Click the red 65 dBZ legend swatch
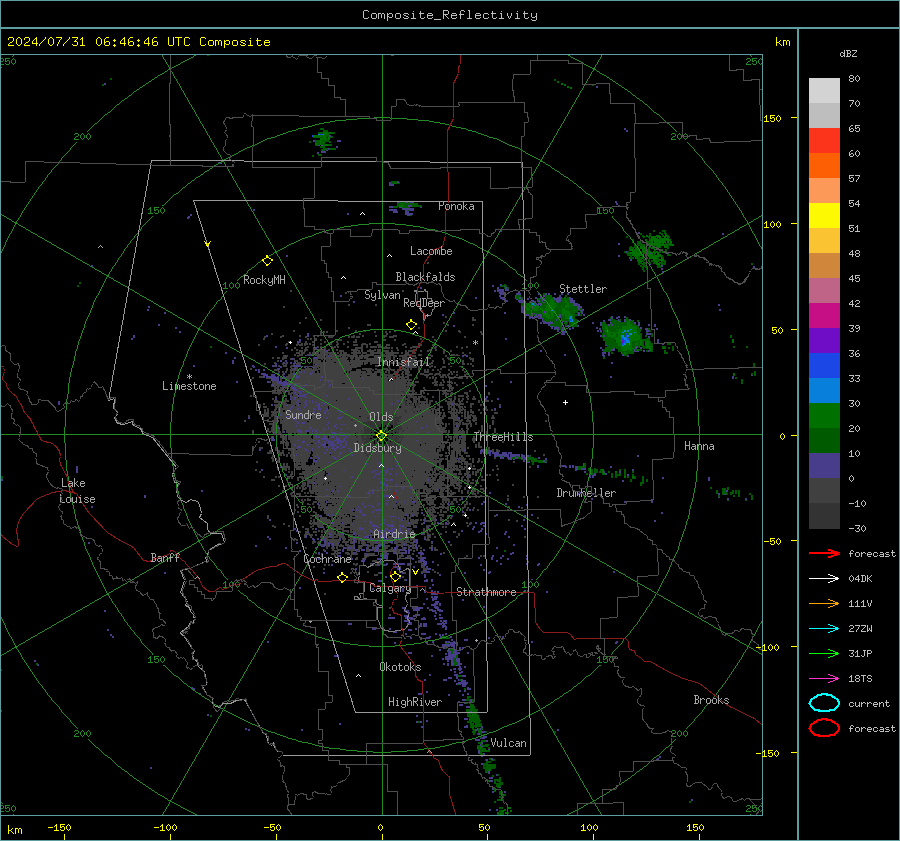The image size is (900, 841). tap(824, 140)
